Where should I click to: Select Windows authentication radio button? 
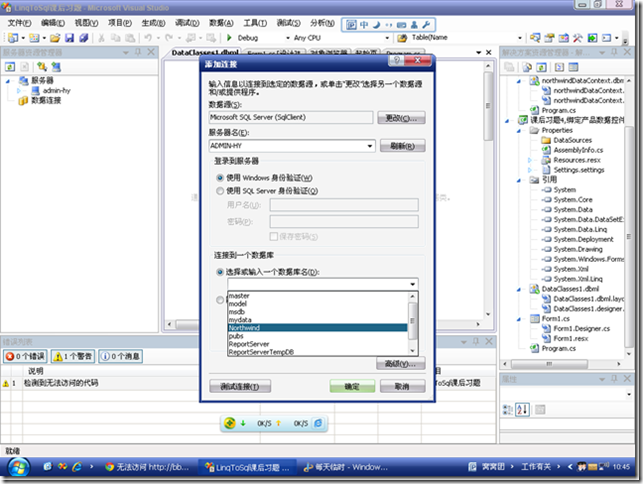[x=220, y=178]
